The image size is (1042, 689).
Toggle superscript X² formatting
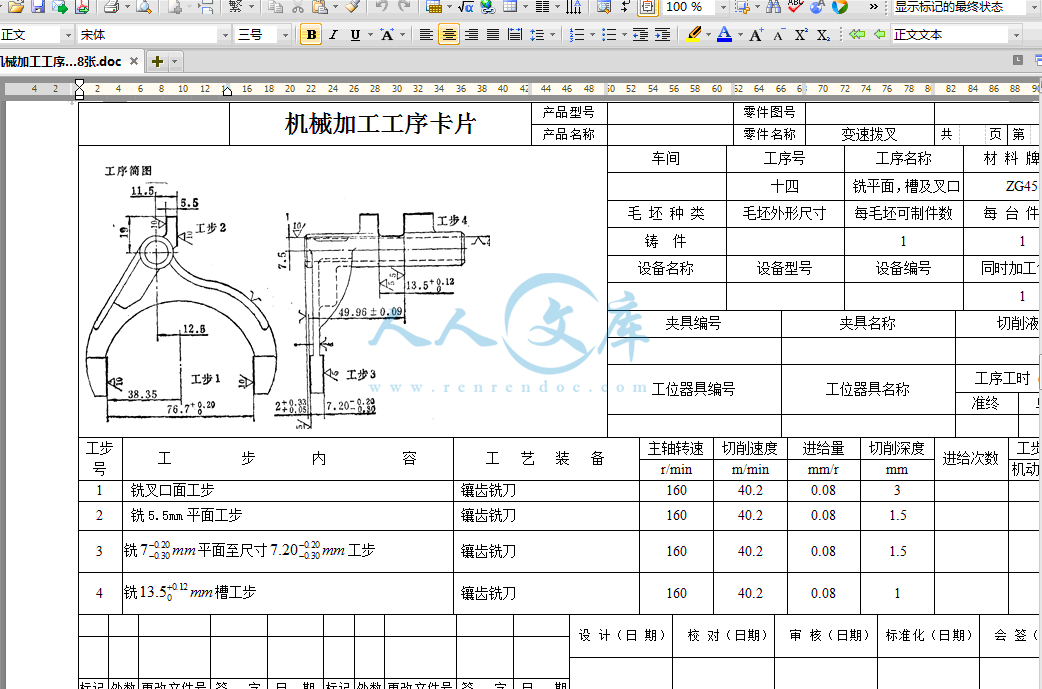coord(801,35)
